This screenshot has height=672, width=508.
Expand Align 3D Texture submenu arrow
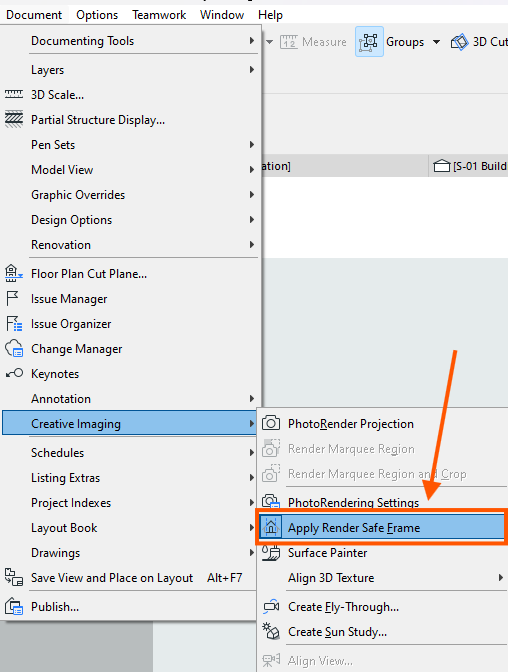[500, 578]
